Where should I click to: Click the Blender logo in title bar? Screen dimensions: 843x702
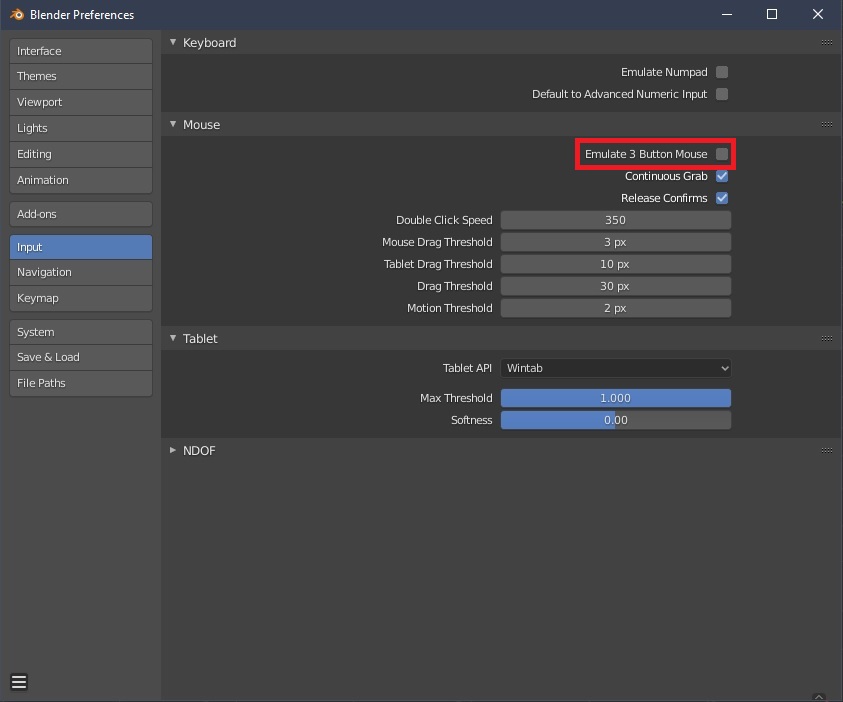point(17,15)
